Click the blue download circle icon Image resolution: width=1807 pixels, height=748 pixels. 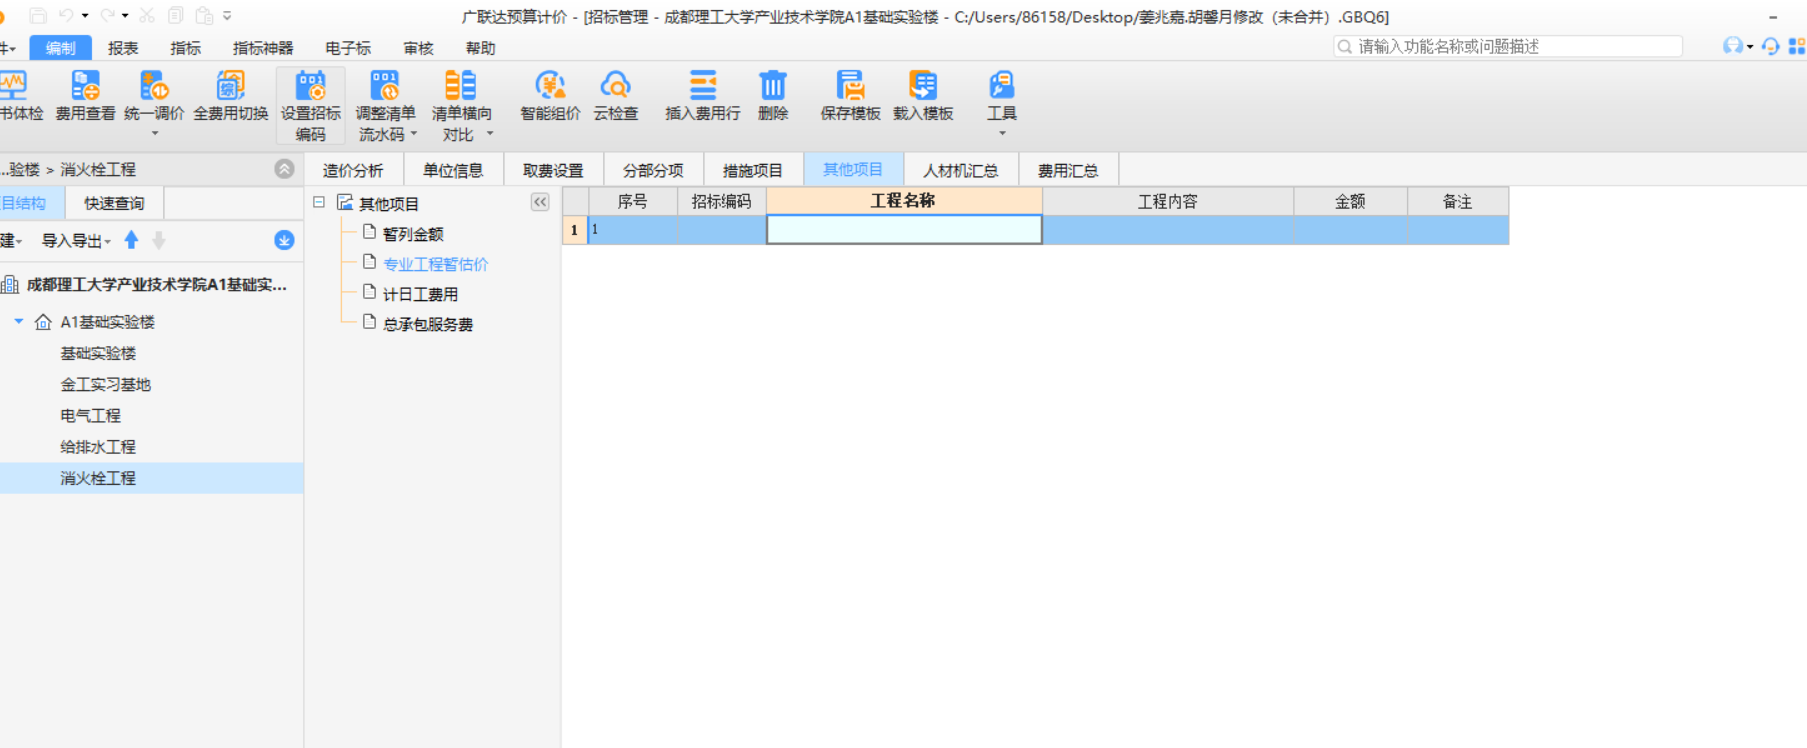[284, 240]
